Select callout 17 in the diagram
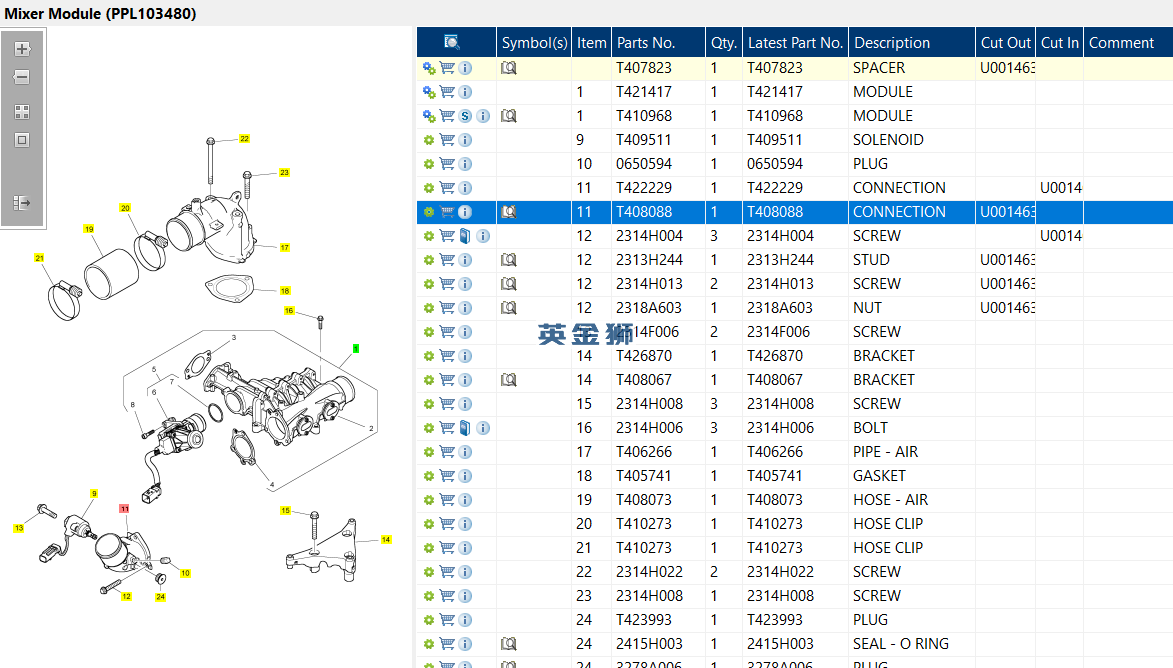This screenshot has width=1173, height=668. click(x=284, y=248)
